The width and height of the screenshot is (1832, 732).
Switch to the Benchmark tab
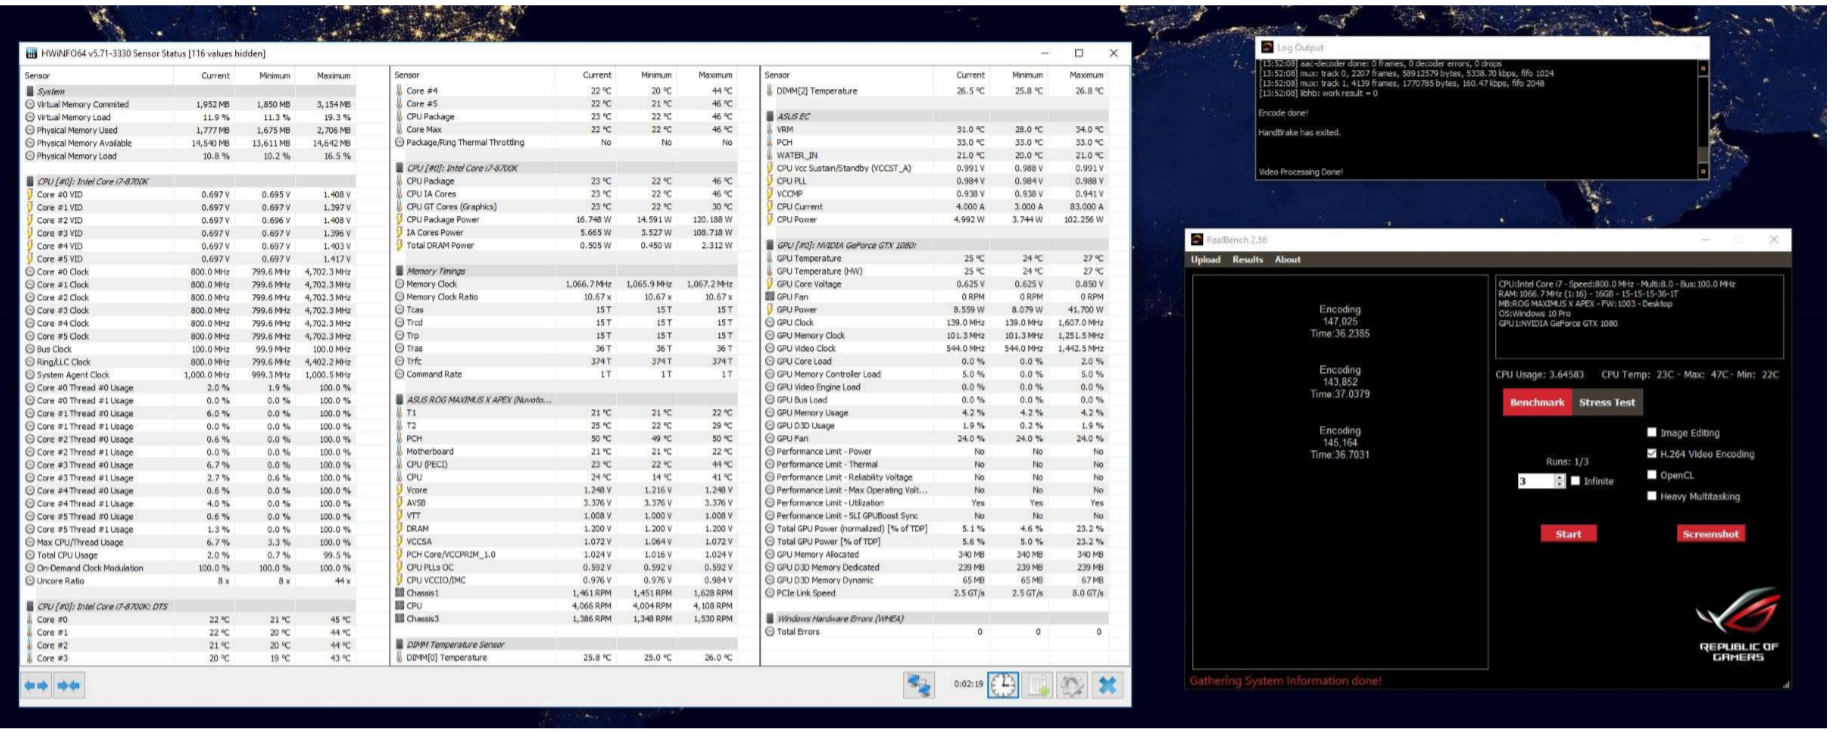[1537, 402]
